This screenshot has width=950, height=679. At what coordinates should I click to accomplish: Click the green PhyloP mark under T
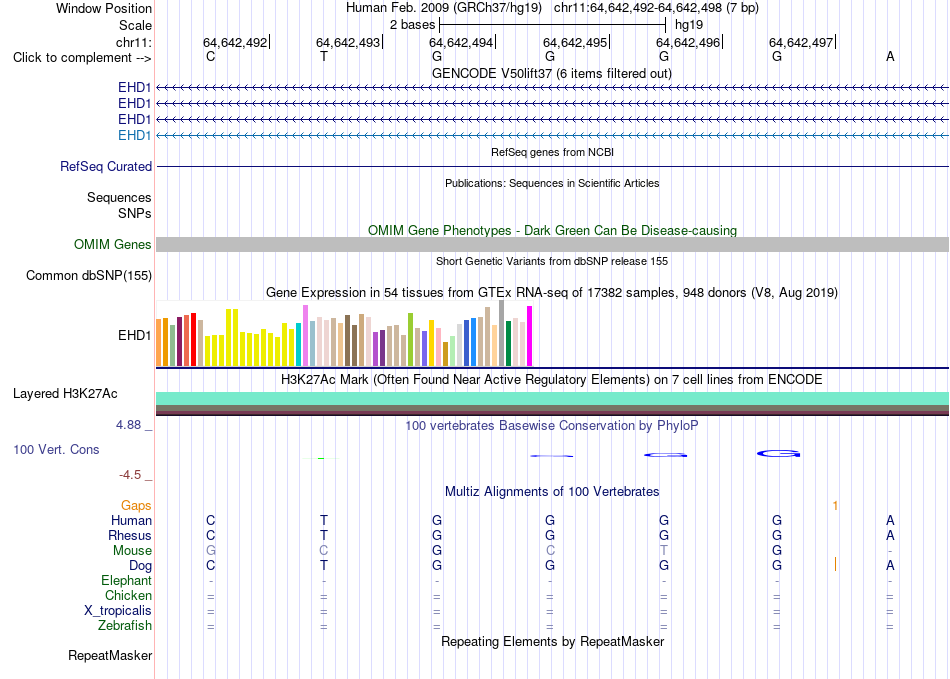tap(321, 459)
